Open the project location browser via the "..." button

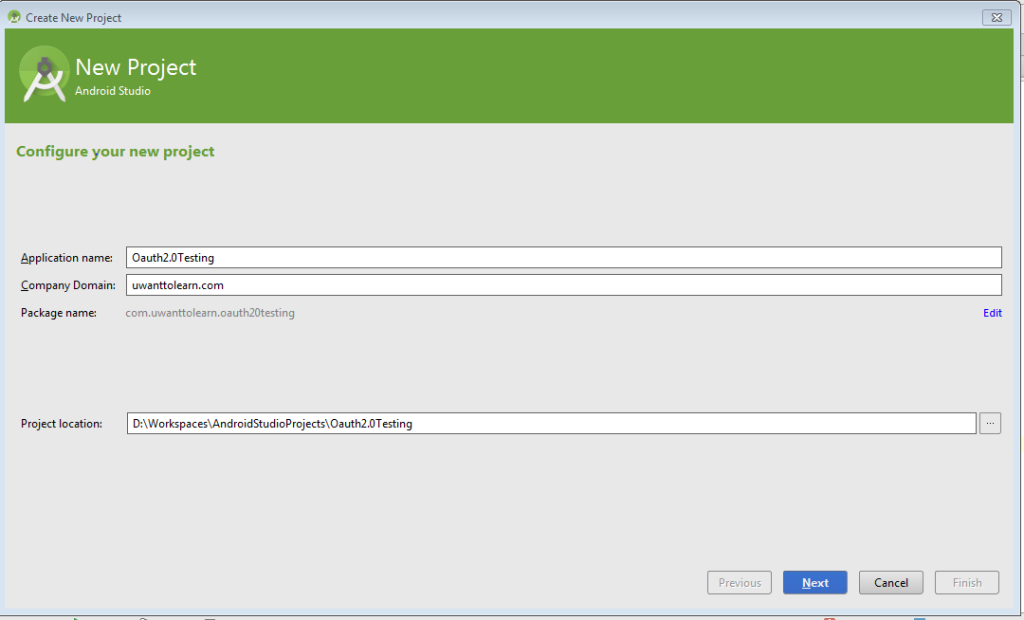pyautogui.click(x=989, y=423)
